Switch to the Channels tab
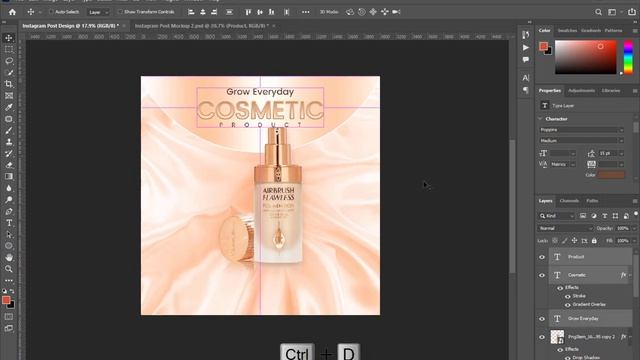 pyautogui.click(x=569, y=201)
